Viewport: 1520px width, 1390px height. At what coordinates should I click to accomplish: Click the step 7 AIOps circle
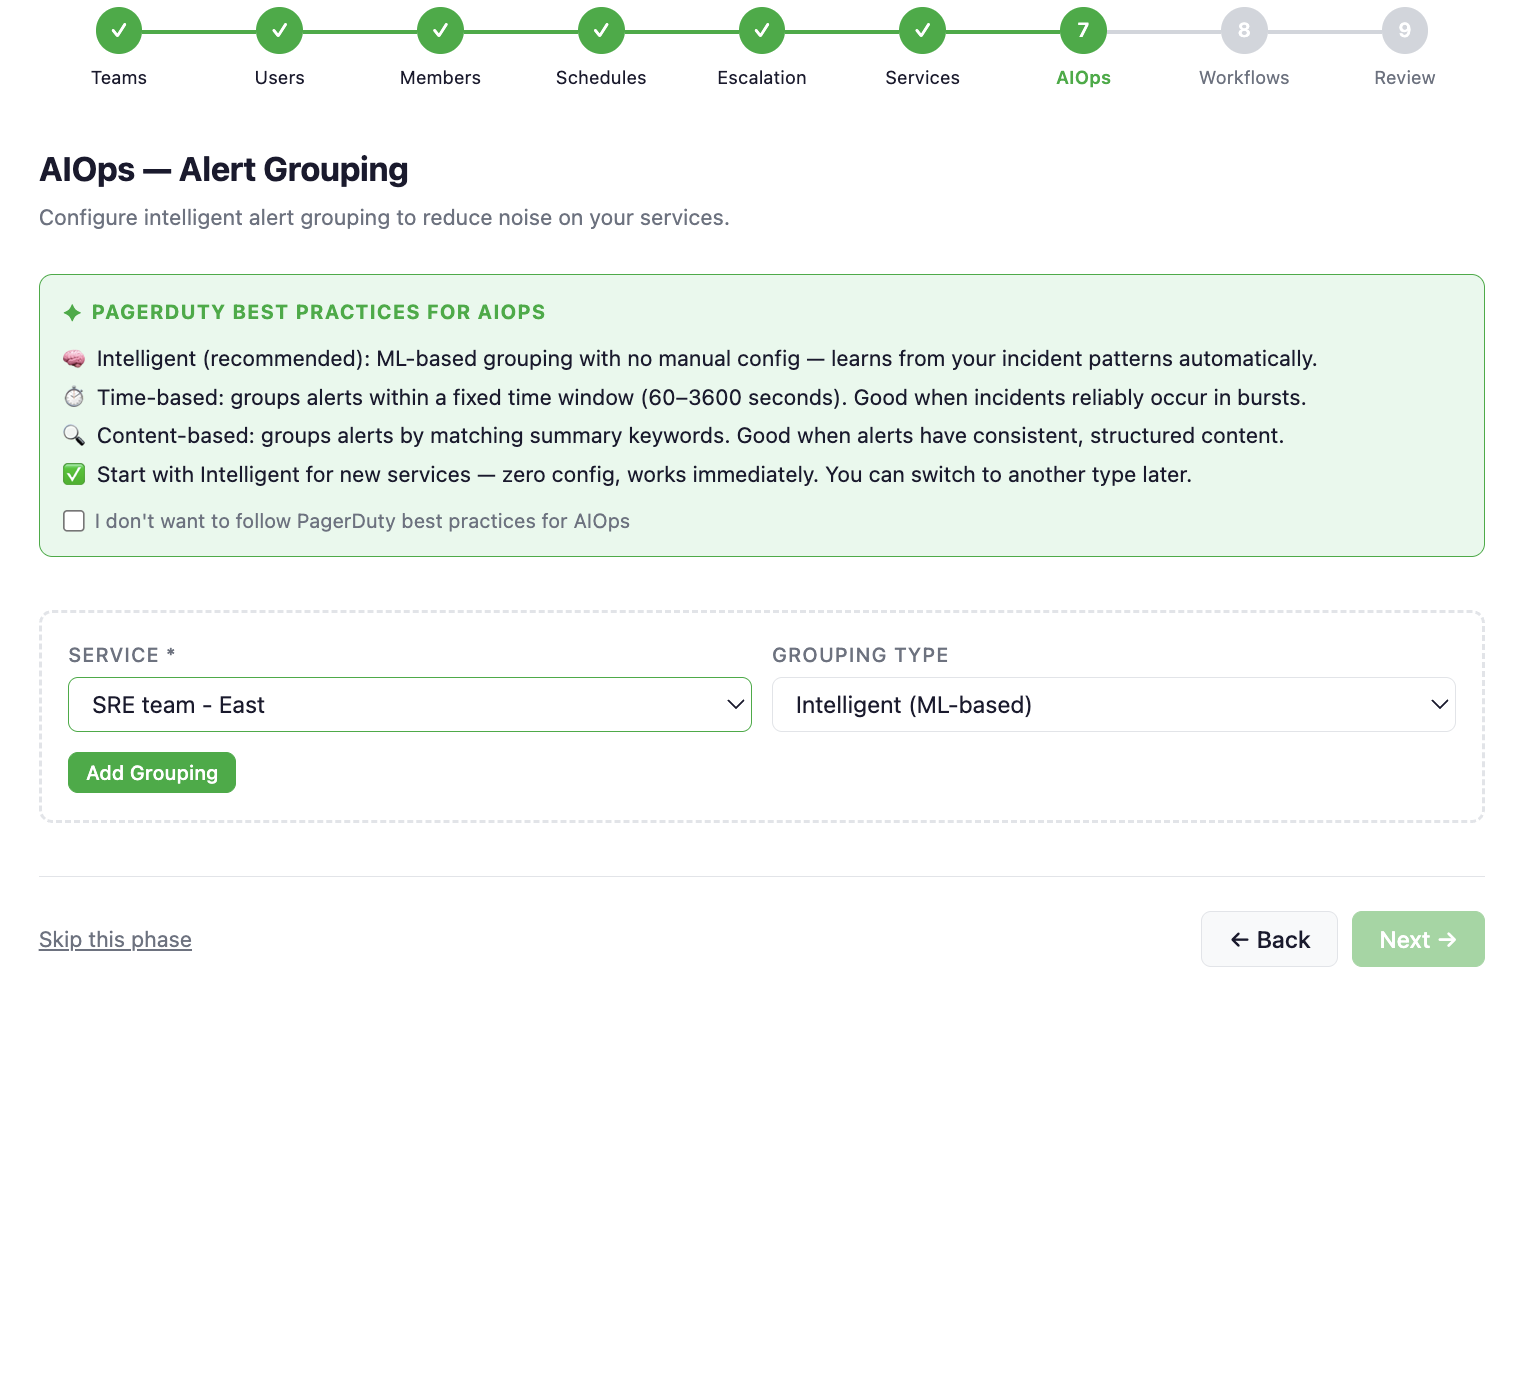(x=1083, y=30)
